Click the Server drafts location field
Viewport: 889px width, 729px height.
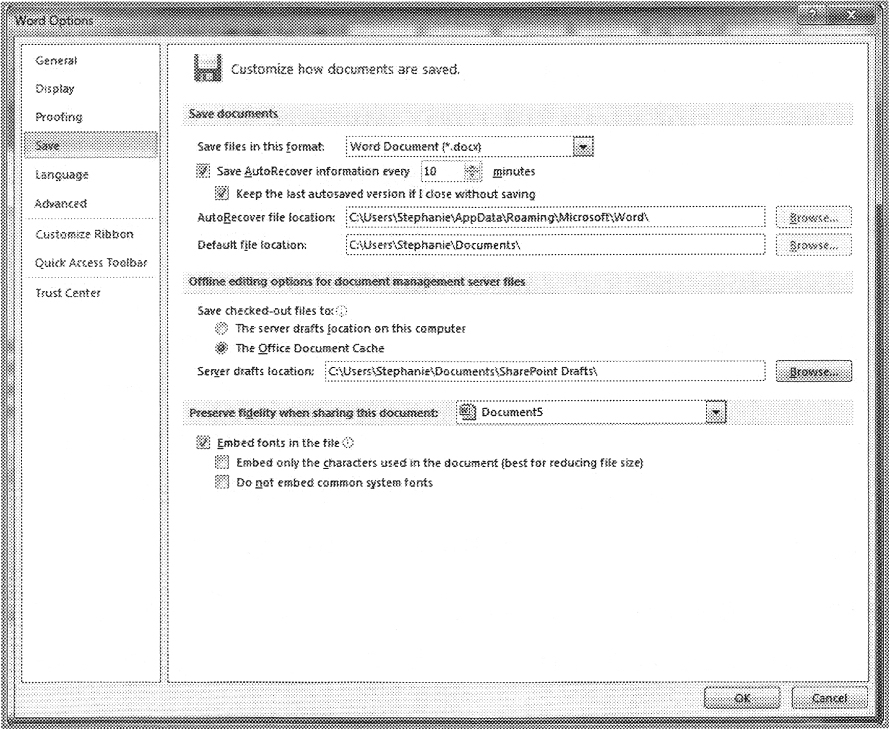(x=545, y=371)
